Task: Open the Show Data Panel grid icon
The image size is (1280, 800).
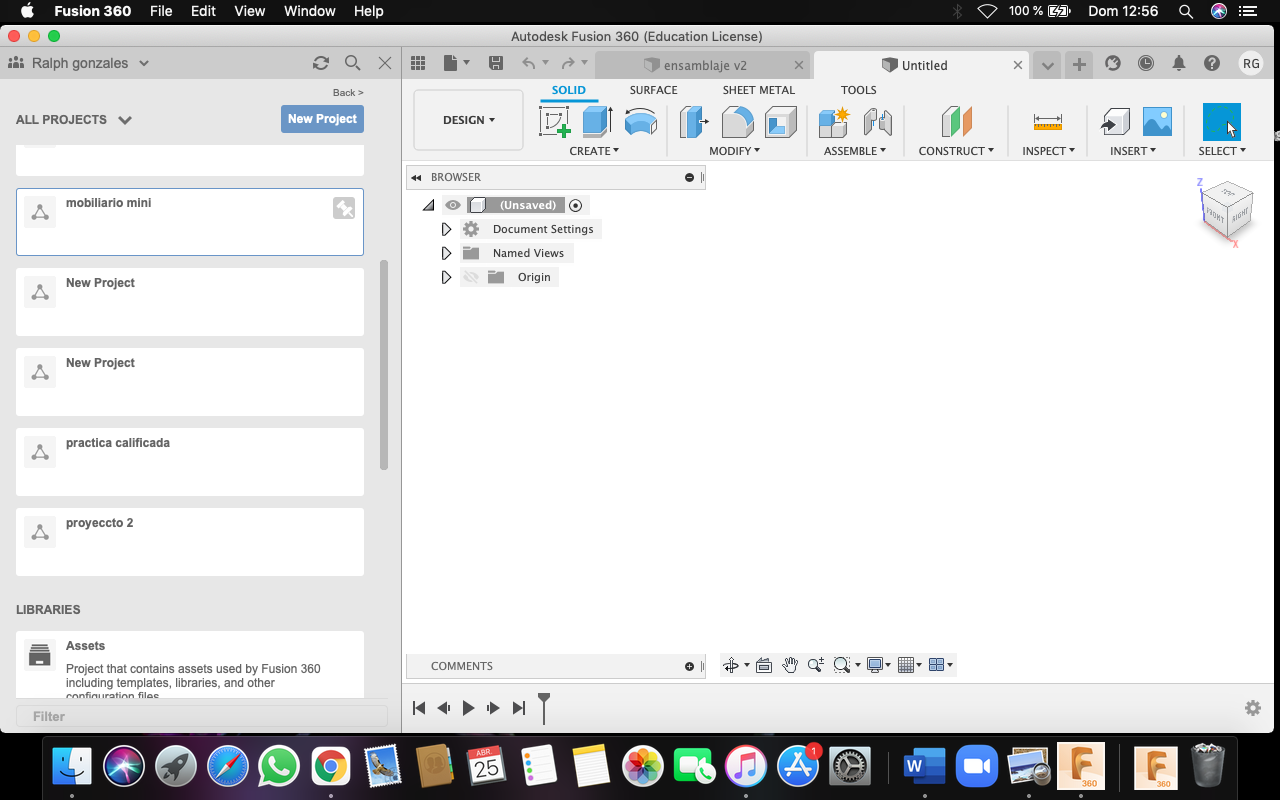Action: (x=418, y=63)
